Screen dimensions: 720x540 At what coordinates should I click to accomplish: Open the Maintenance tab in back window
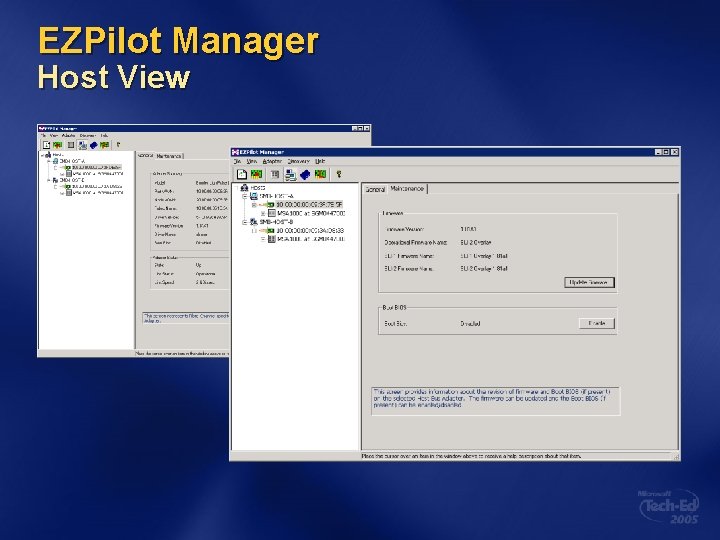tap(169, 156)
